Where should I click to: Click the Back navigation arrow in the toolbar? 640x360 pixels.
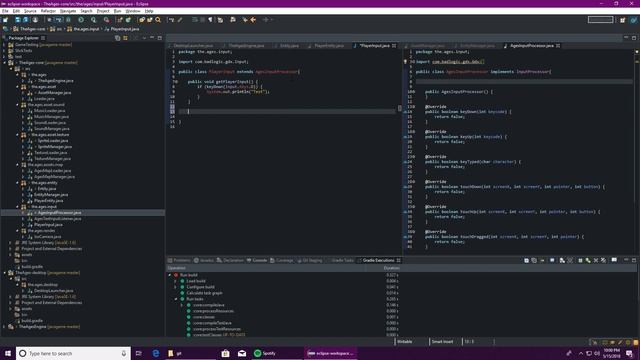(x=253, y=20)
